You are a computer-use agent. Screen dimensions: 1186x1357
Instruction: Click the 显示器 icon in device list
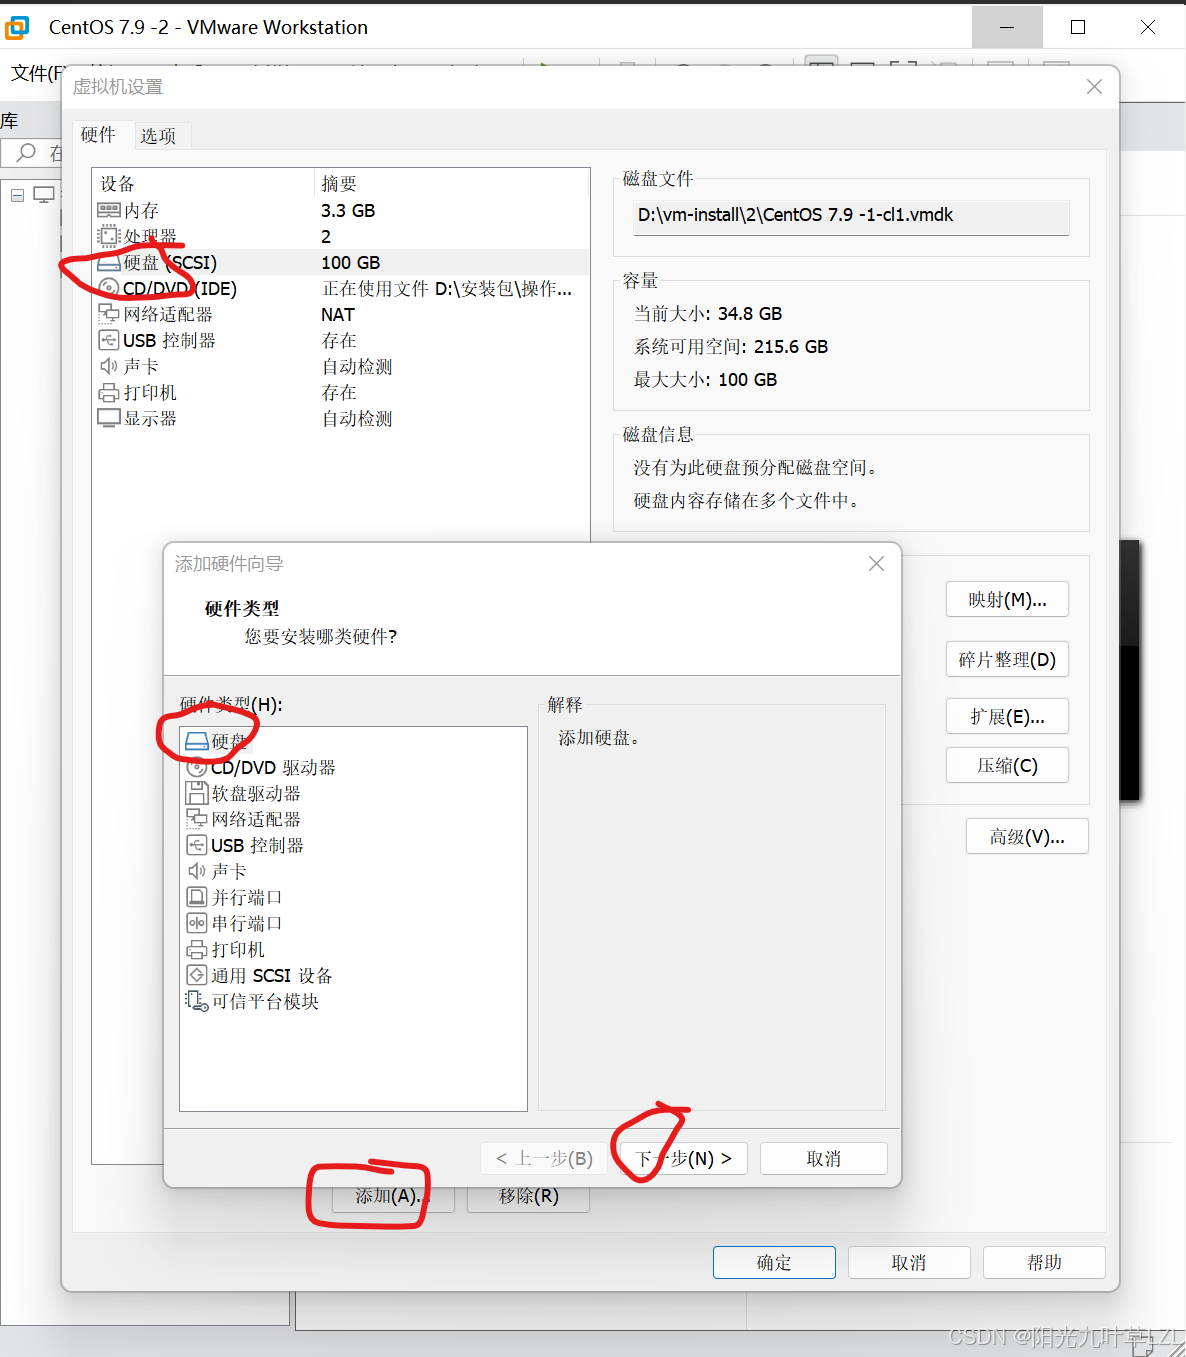point(109,418)
